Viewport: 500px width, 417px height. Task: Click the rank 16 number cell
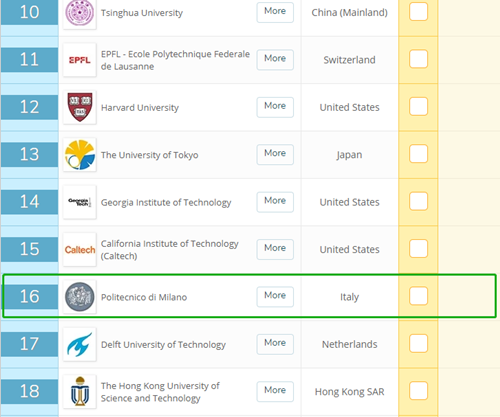(x=29, y=297)
